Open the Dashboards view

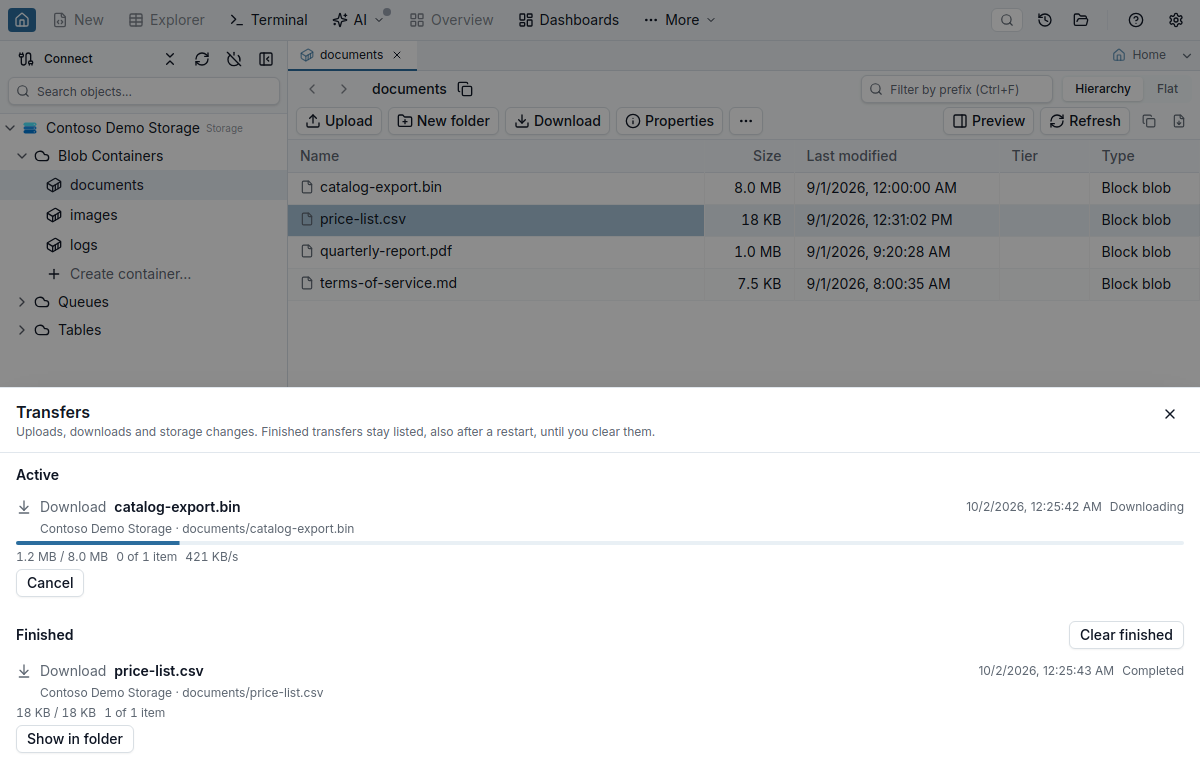tap(569, 20)
